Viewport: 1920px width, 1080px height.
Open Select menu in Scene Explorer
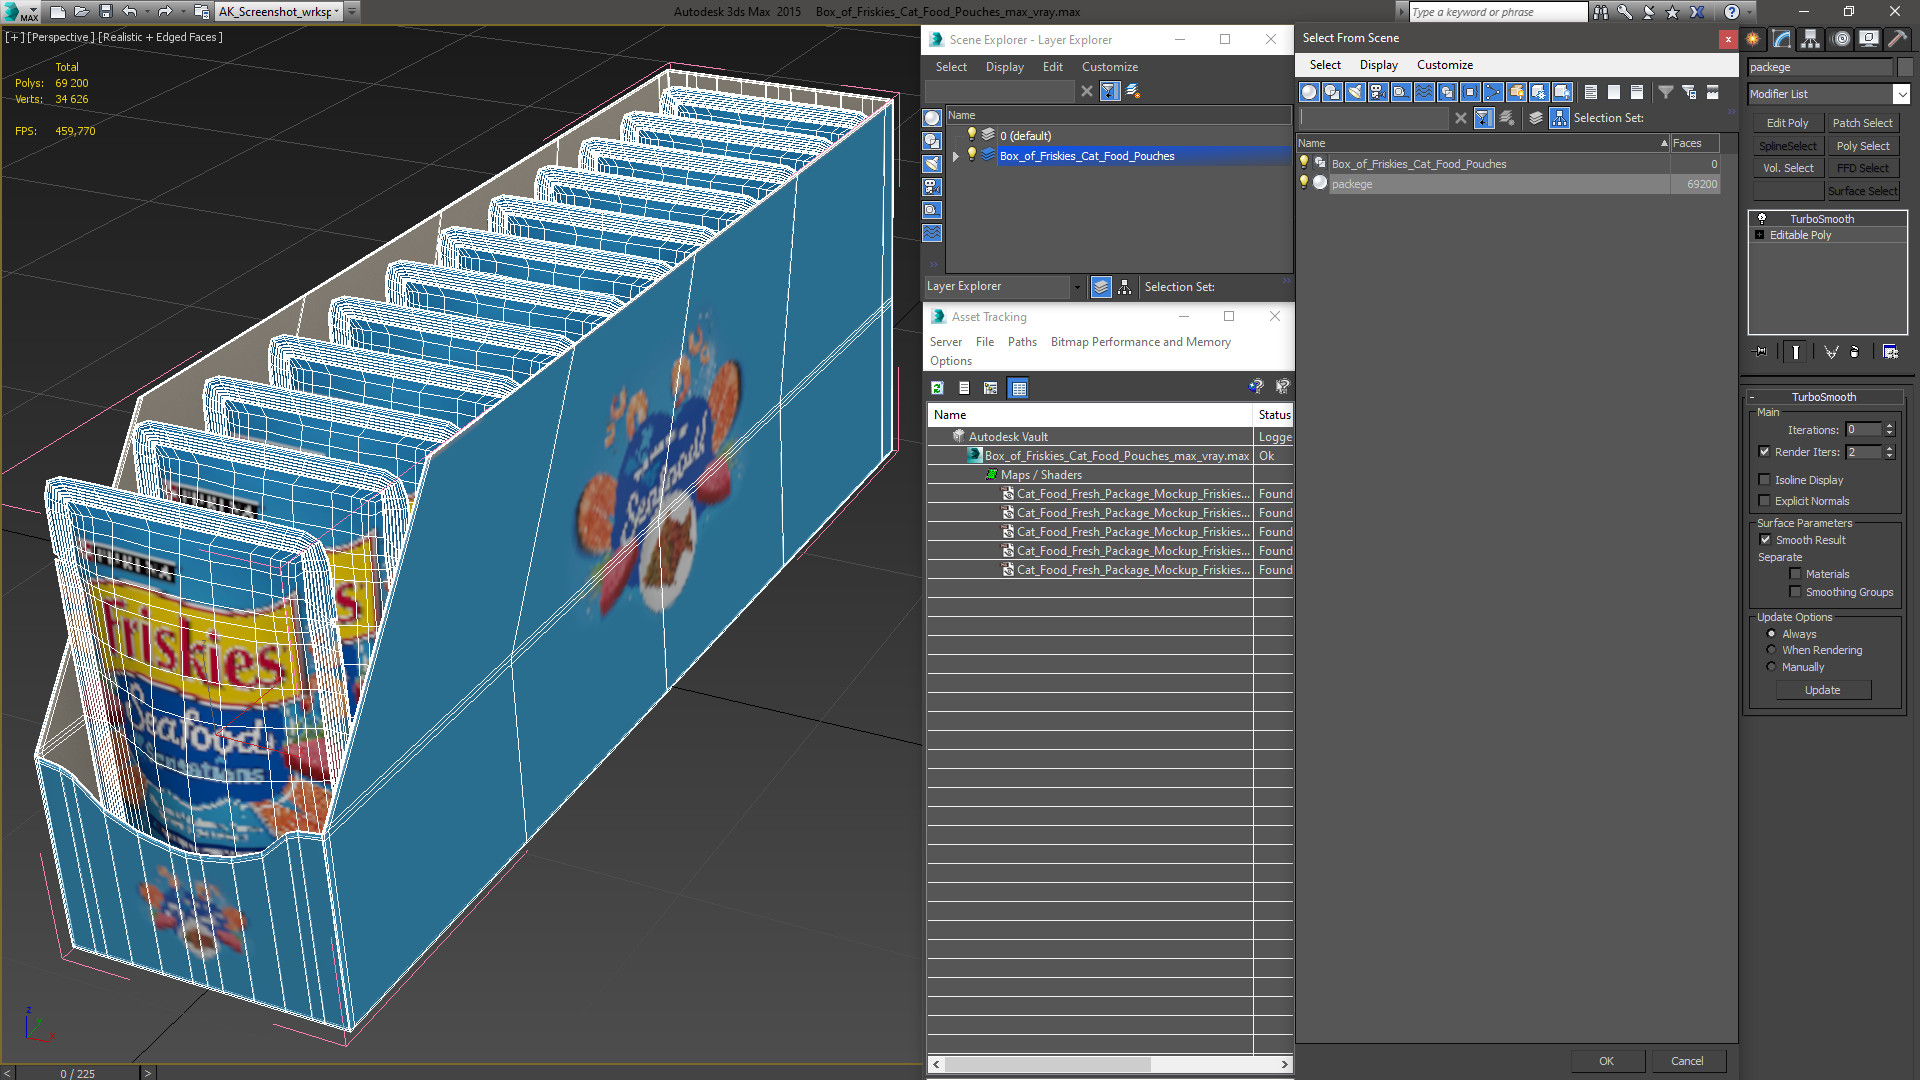[x=951, y=67]
